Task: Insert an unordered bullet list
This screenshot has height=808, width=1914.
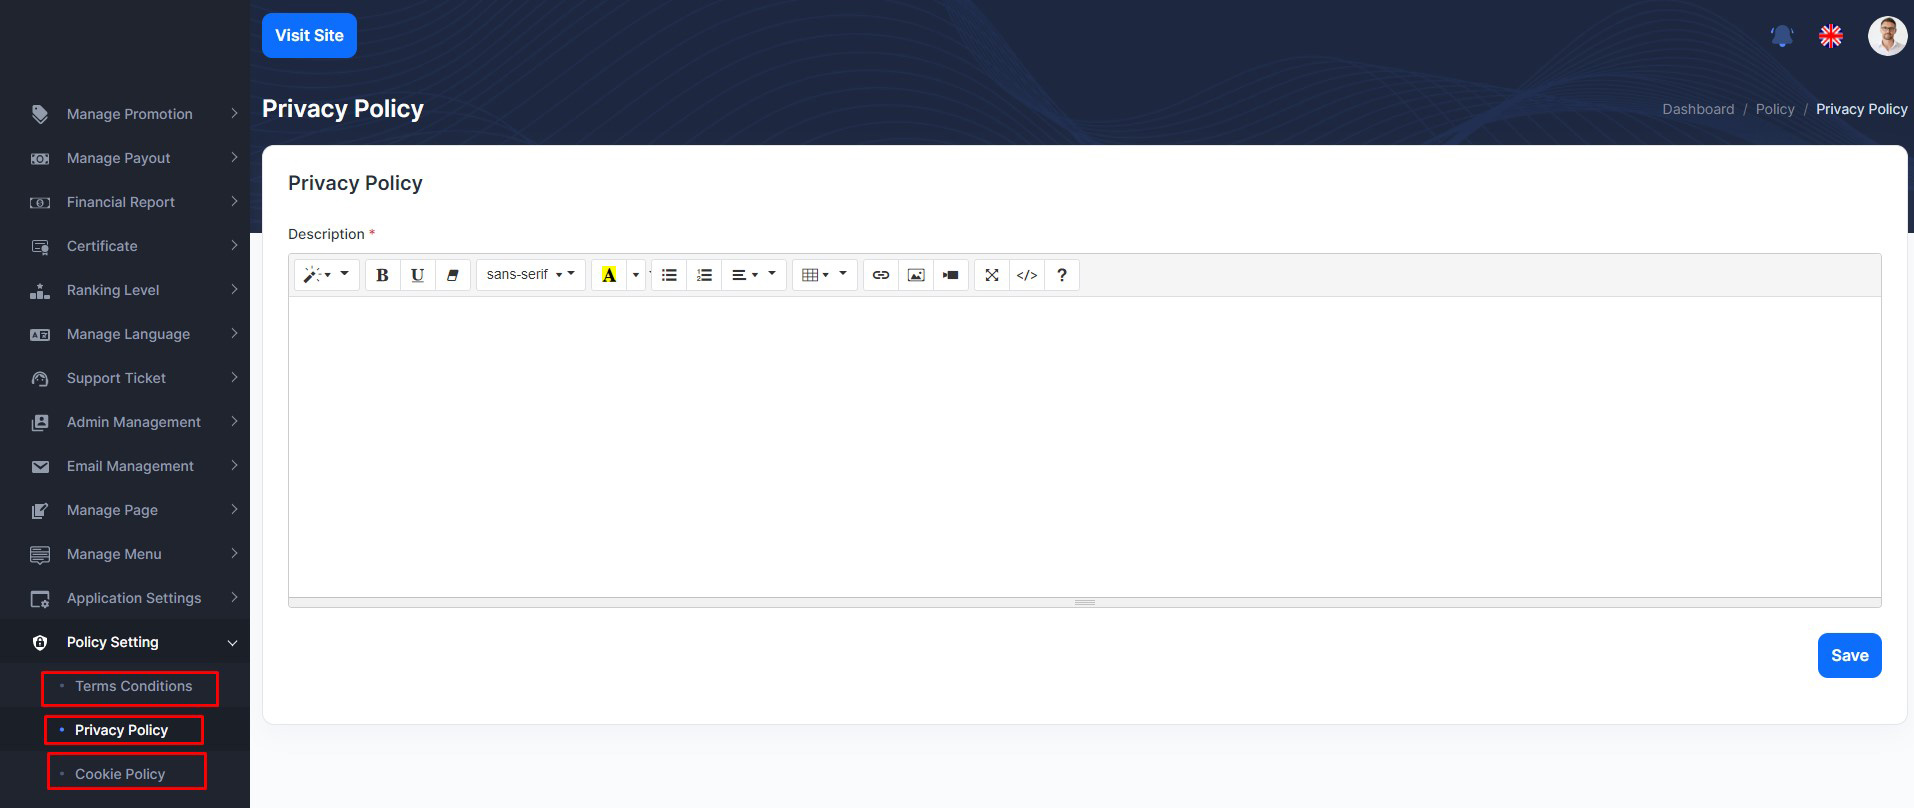Action: 669,275
